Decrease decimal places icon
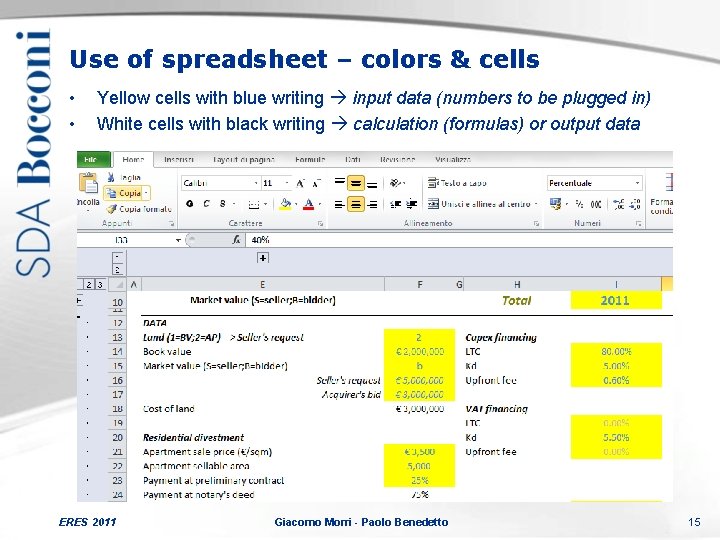Image resolution: width=720 pixels, height=540 pixels. coord(636,204)
